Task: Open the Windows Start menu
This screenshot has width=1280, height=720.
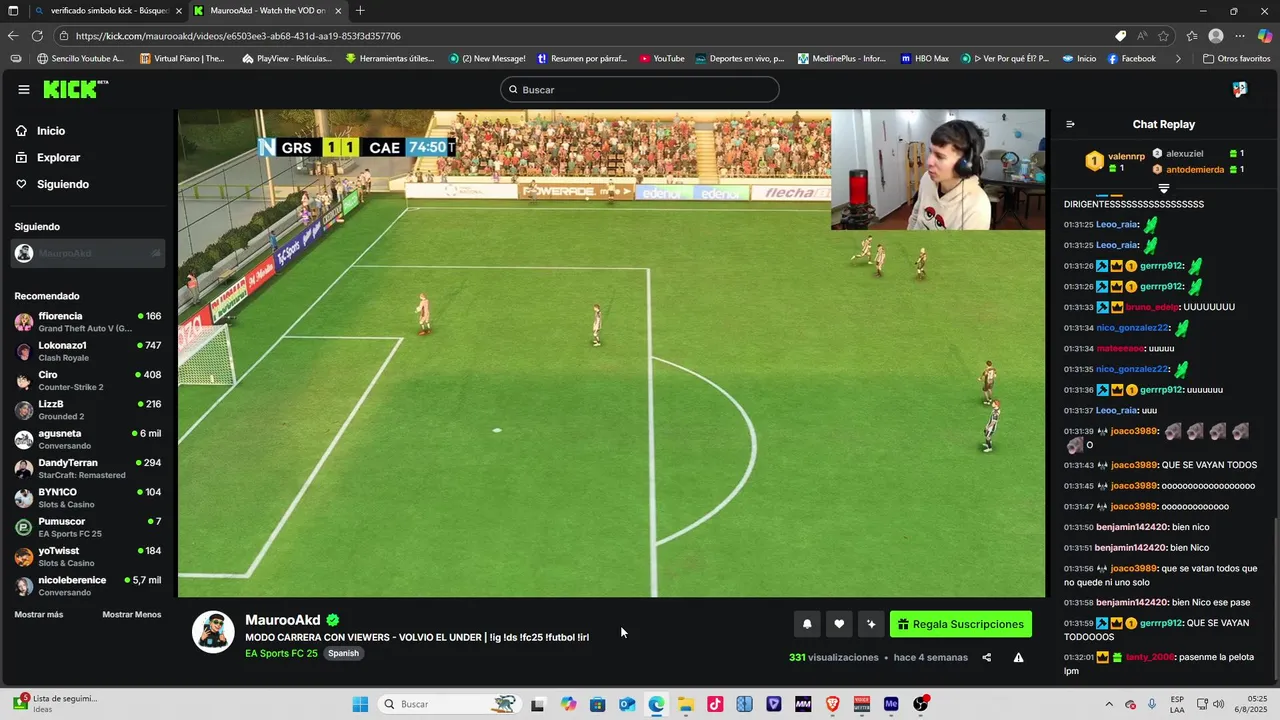Action: point(360,704)
